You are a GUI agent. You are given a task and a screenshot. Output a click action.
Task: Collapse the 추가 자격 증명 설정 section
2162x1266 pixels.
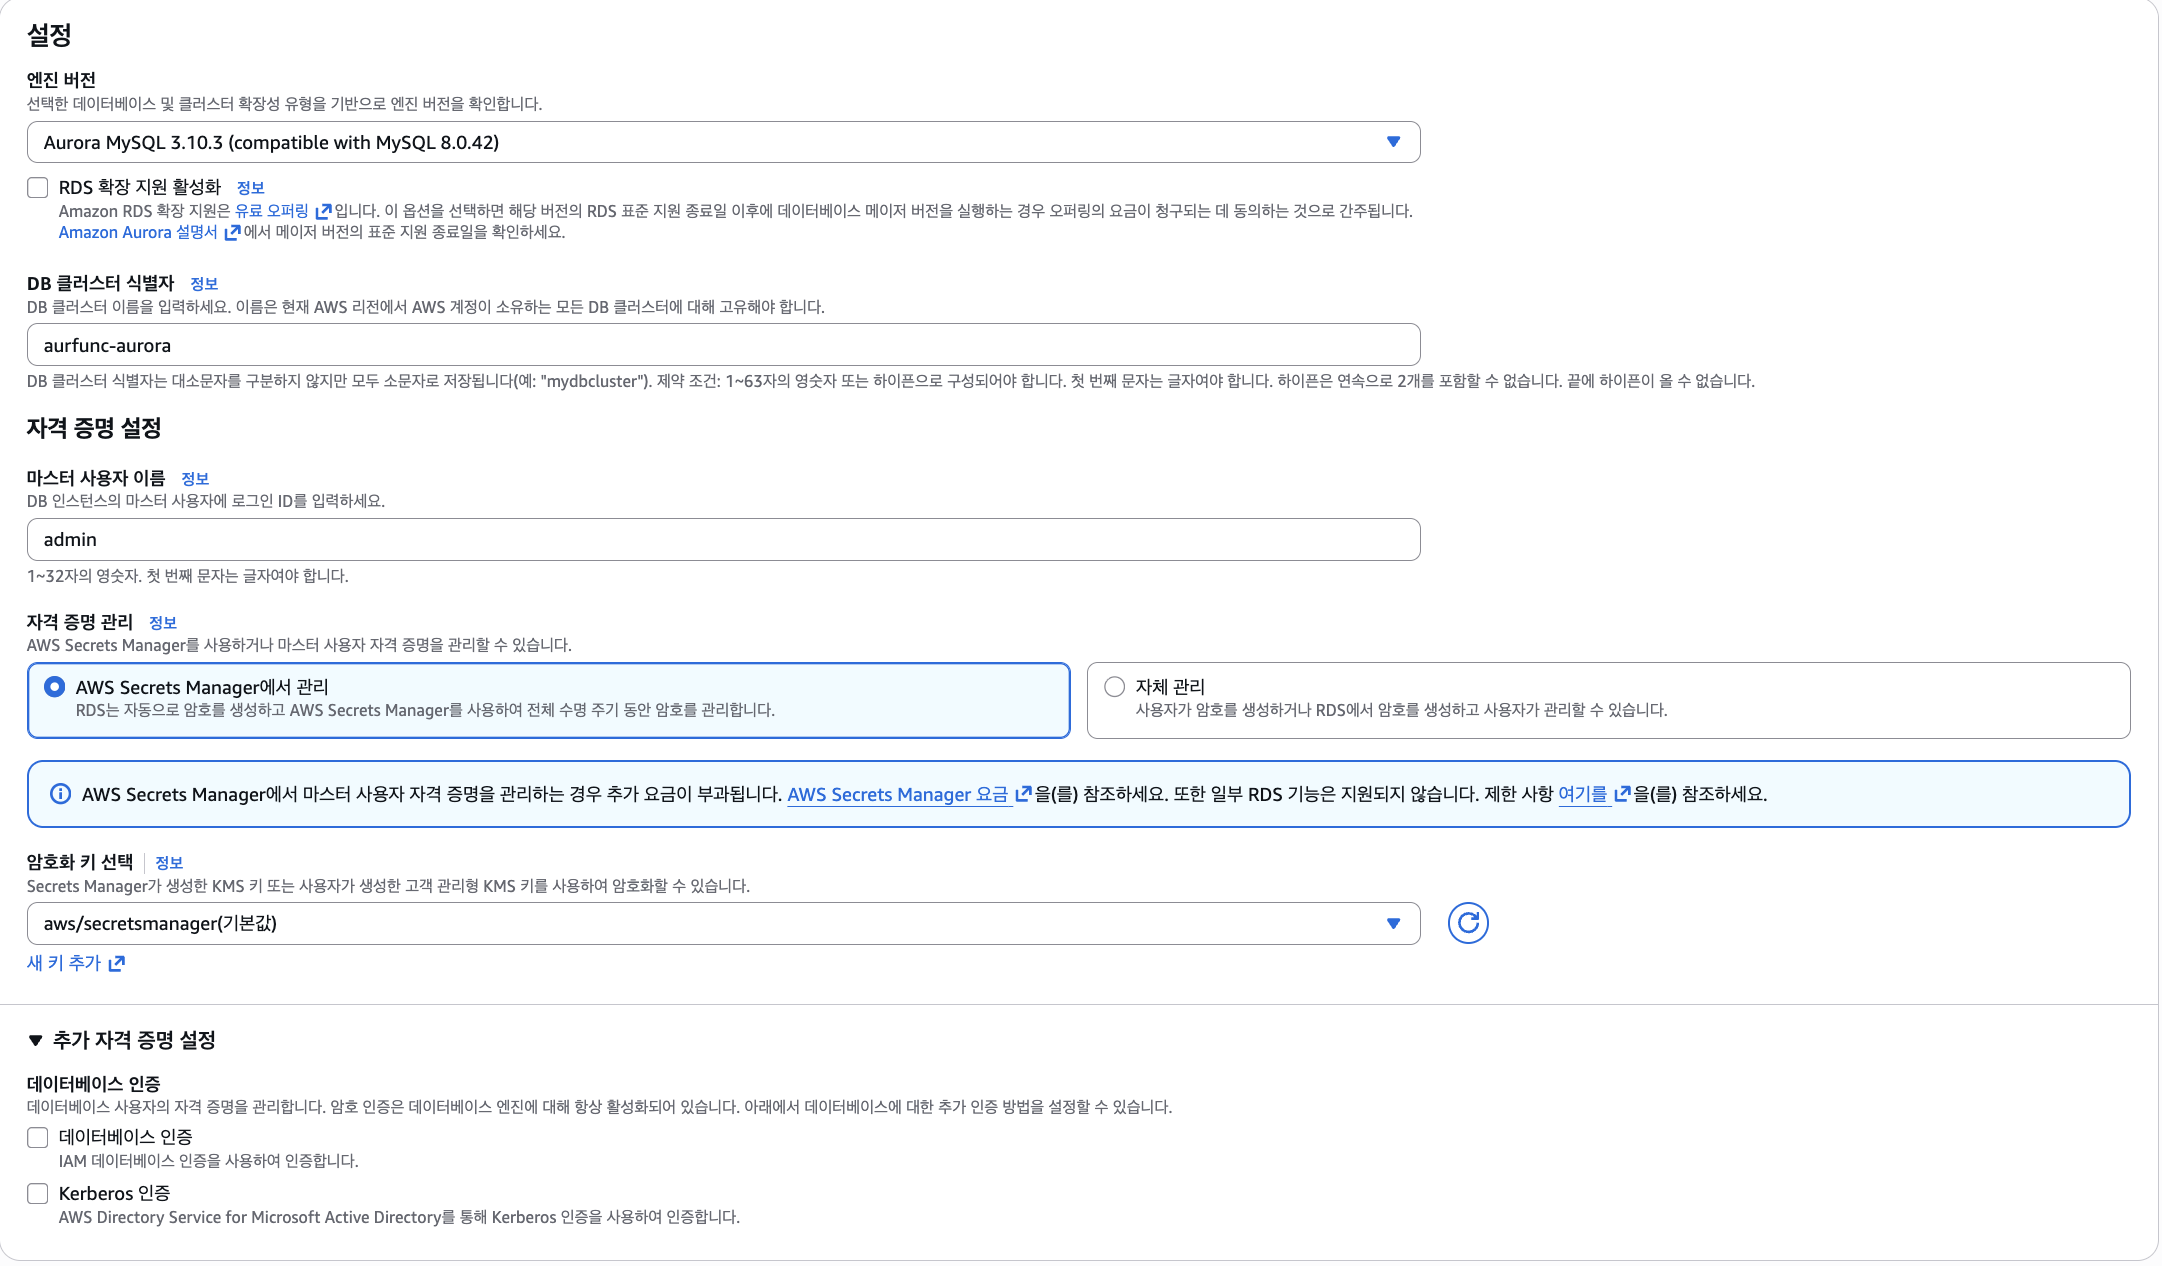[x=36, y=1040]
